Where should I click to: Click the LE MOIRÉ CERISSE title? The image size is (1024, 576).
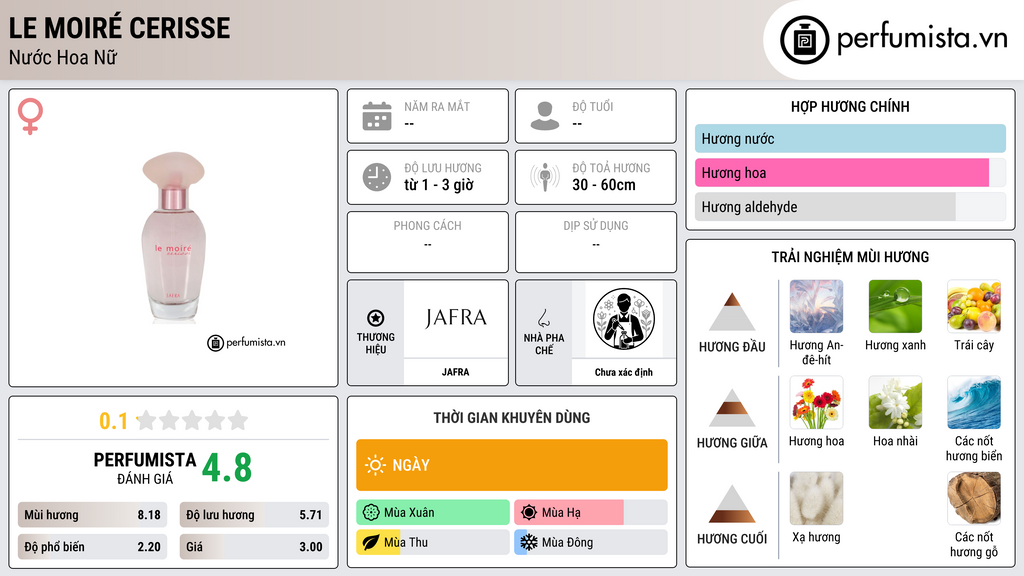coord(120,28)
